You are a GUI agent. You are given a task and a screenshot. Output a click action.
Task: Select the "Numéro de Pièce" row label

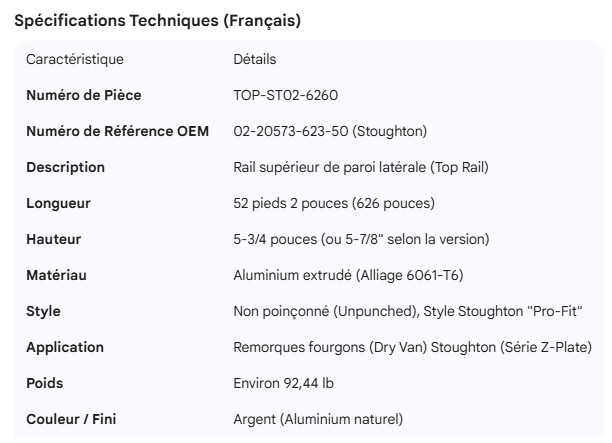pos(83,96)
